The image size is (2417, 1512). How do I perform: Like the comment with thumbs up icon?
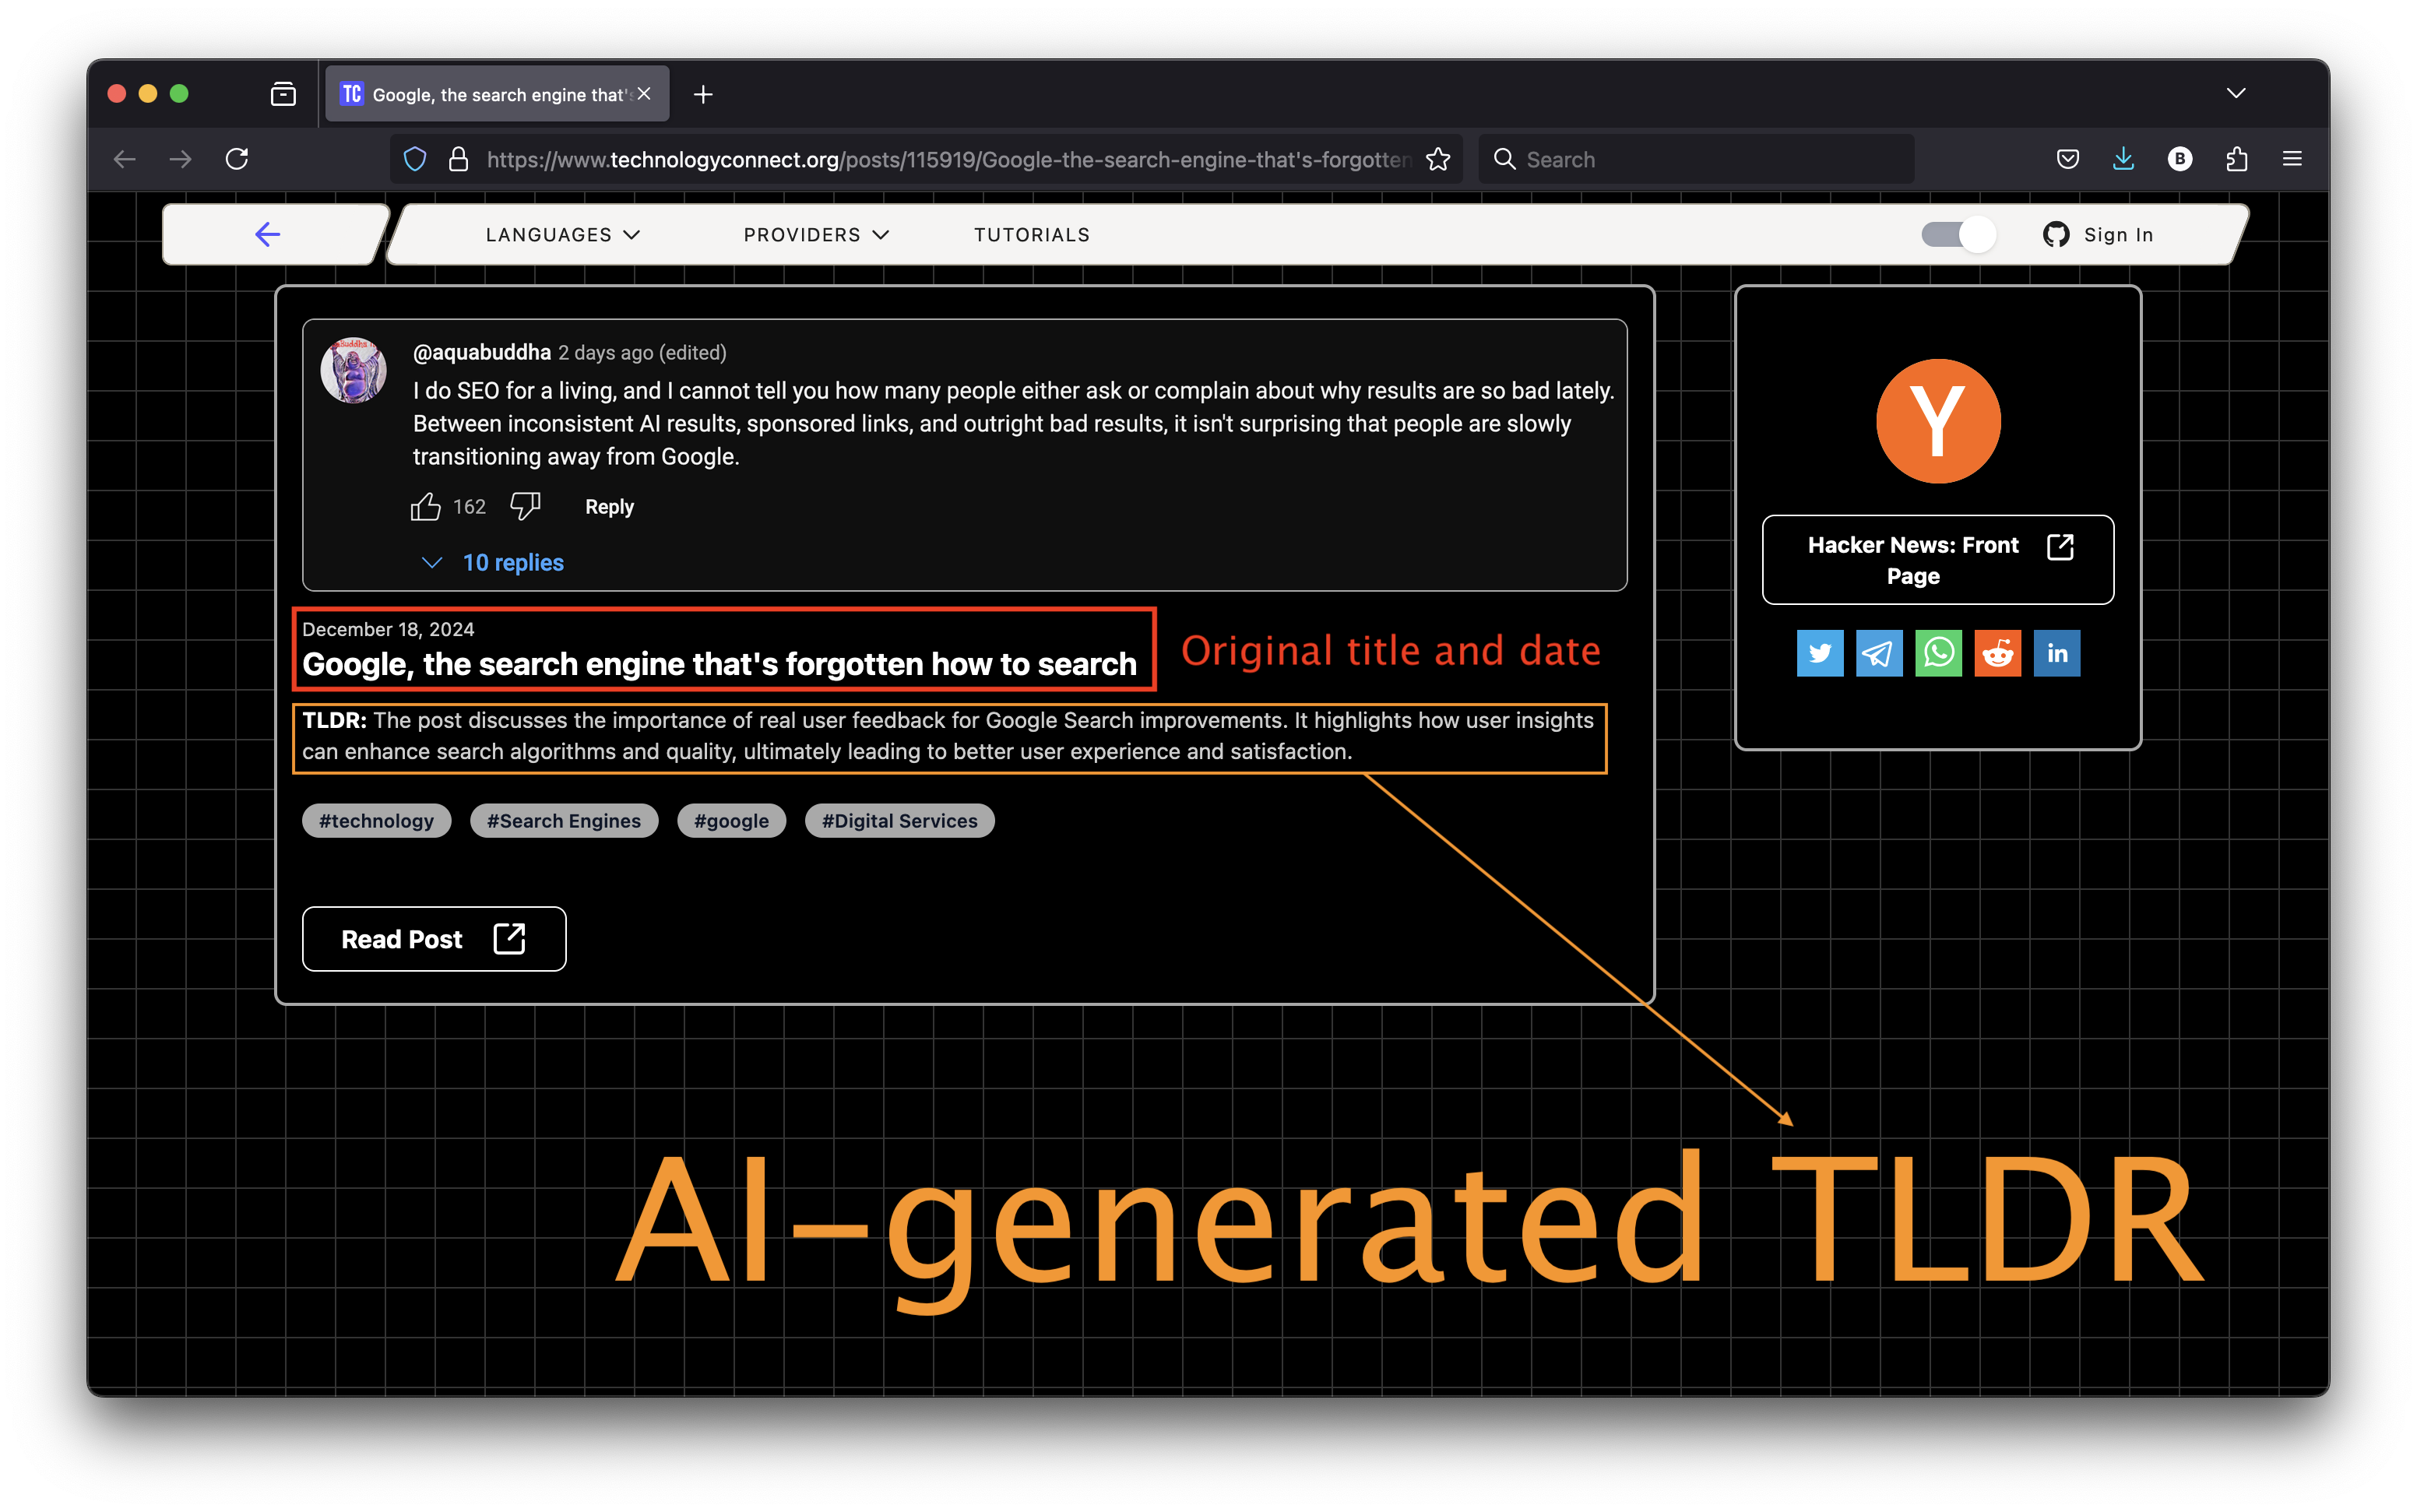coord(425,507)
